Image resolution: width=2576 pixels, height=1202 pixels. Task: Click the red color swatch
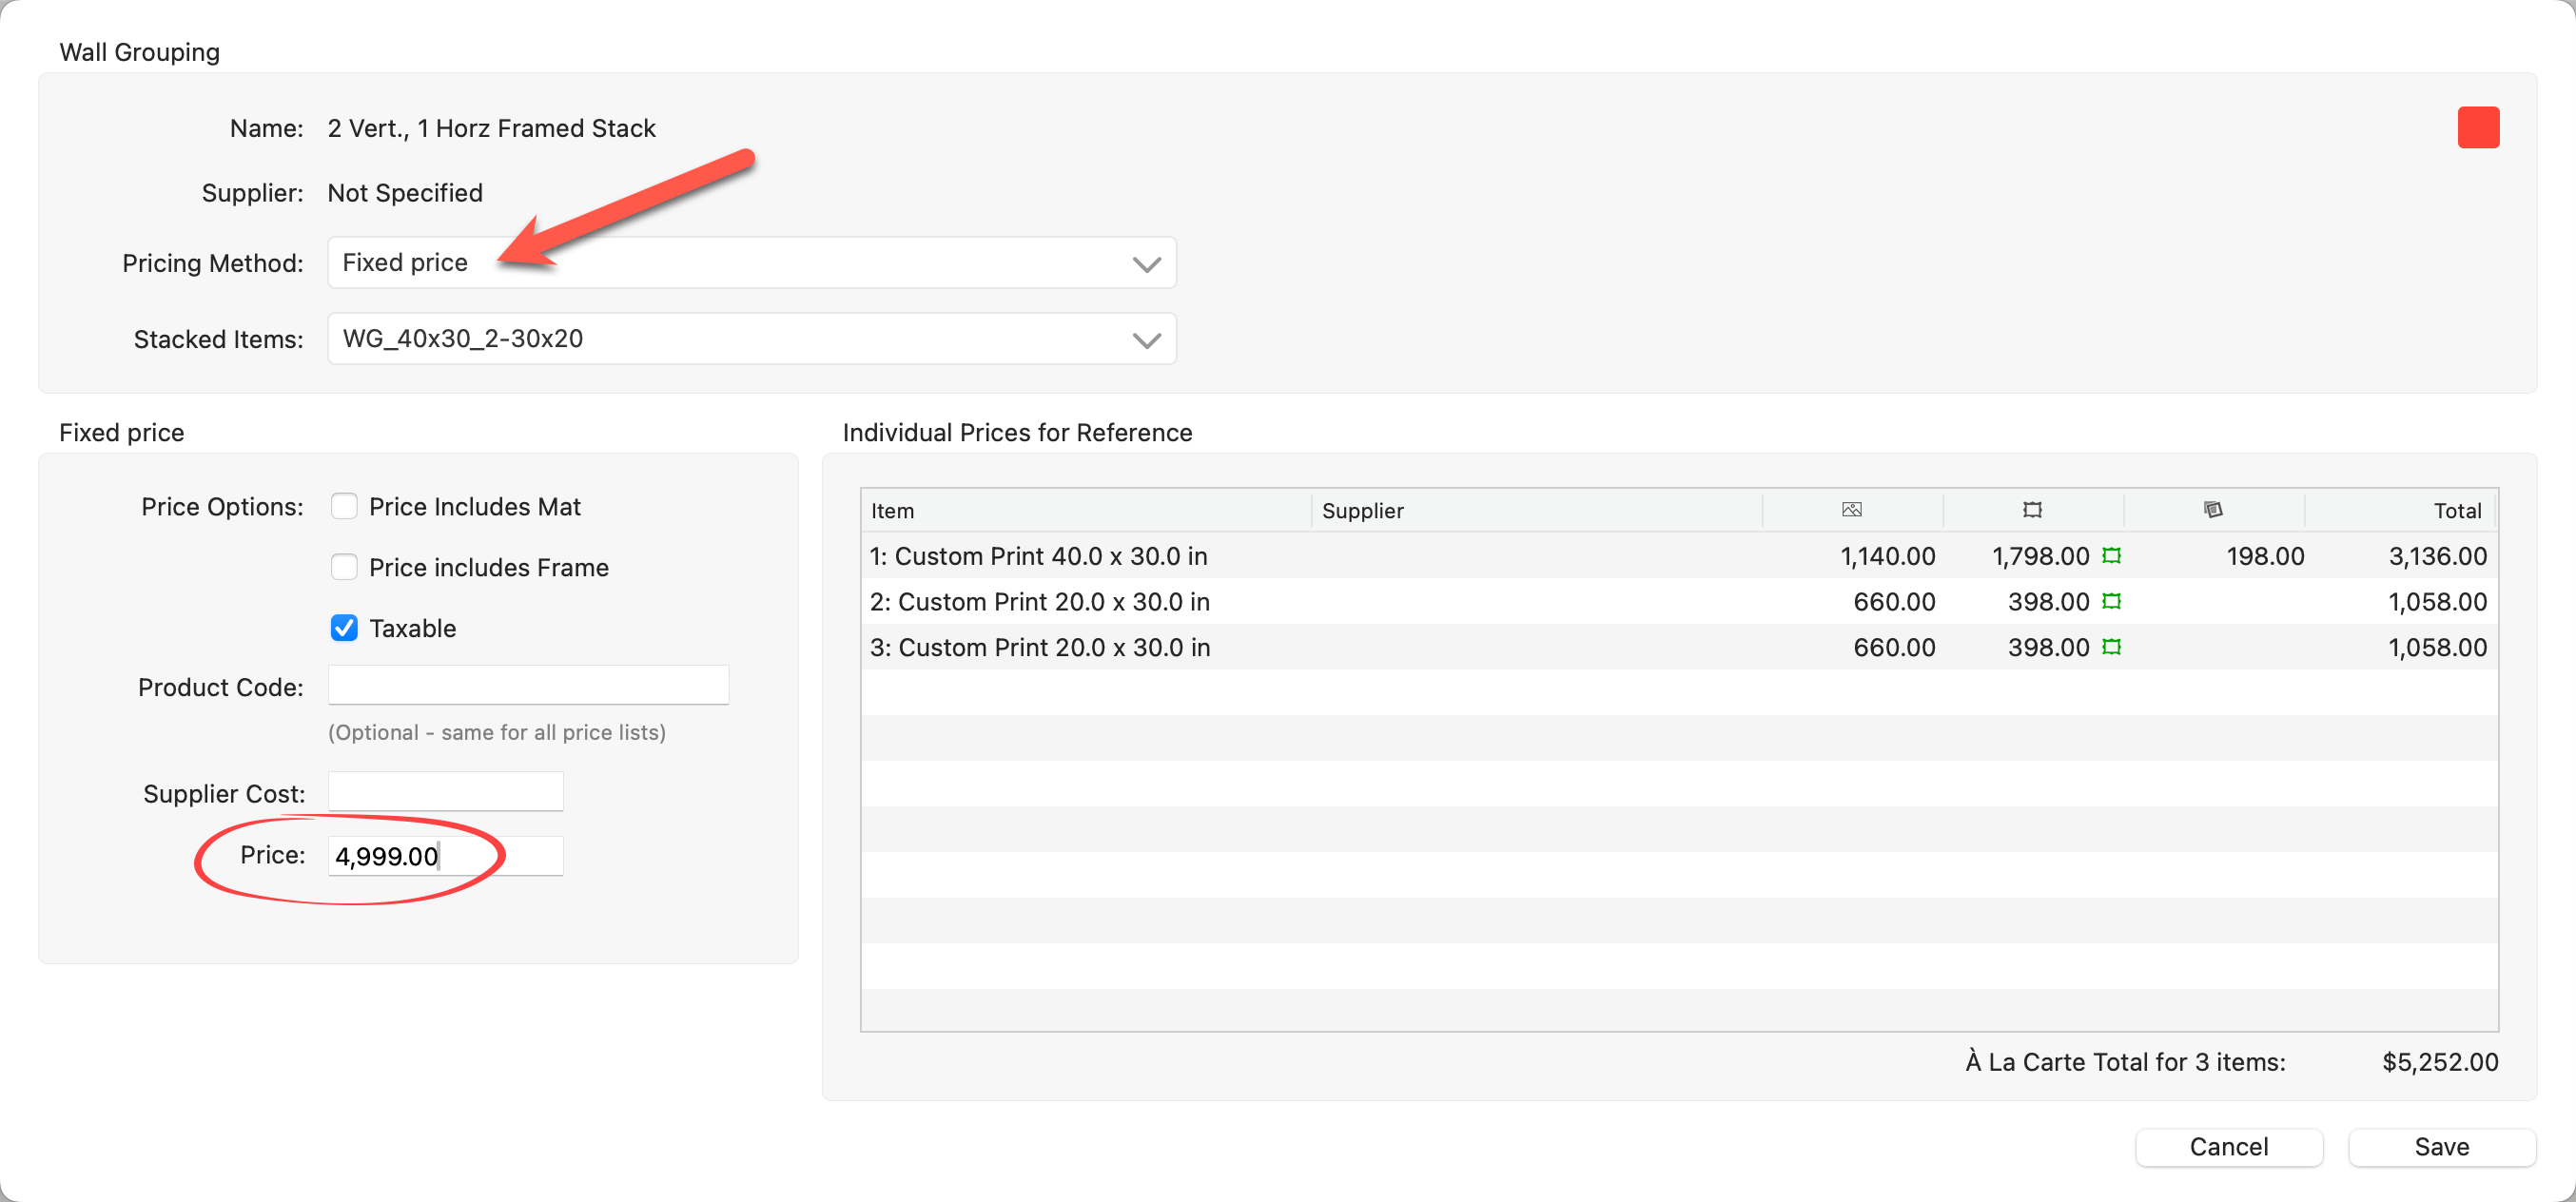2477,127
